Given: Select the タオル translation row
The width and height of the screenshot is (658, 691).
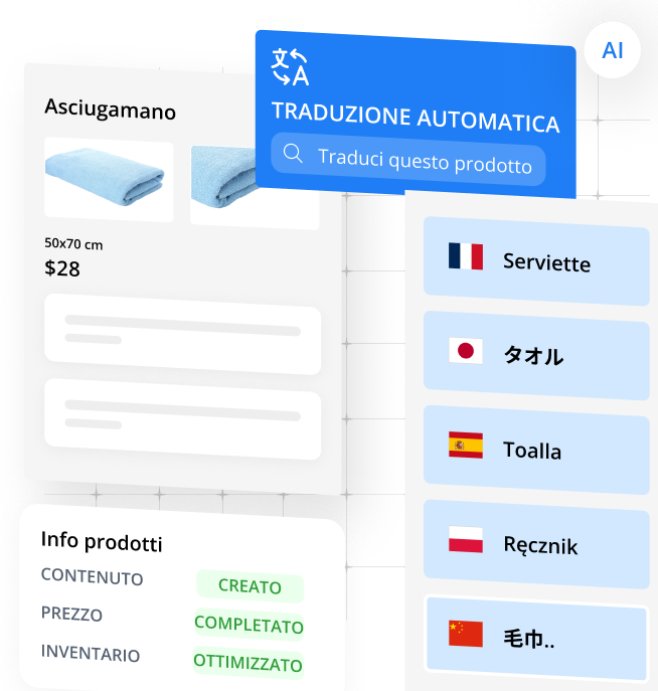Looking at the screenshot, I should click(536, 355).
